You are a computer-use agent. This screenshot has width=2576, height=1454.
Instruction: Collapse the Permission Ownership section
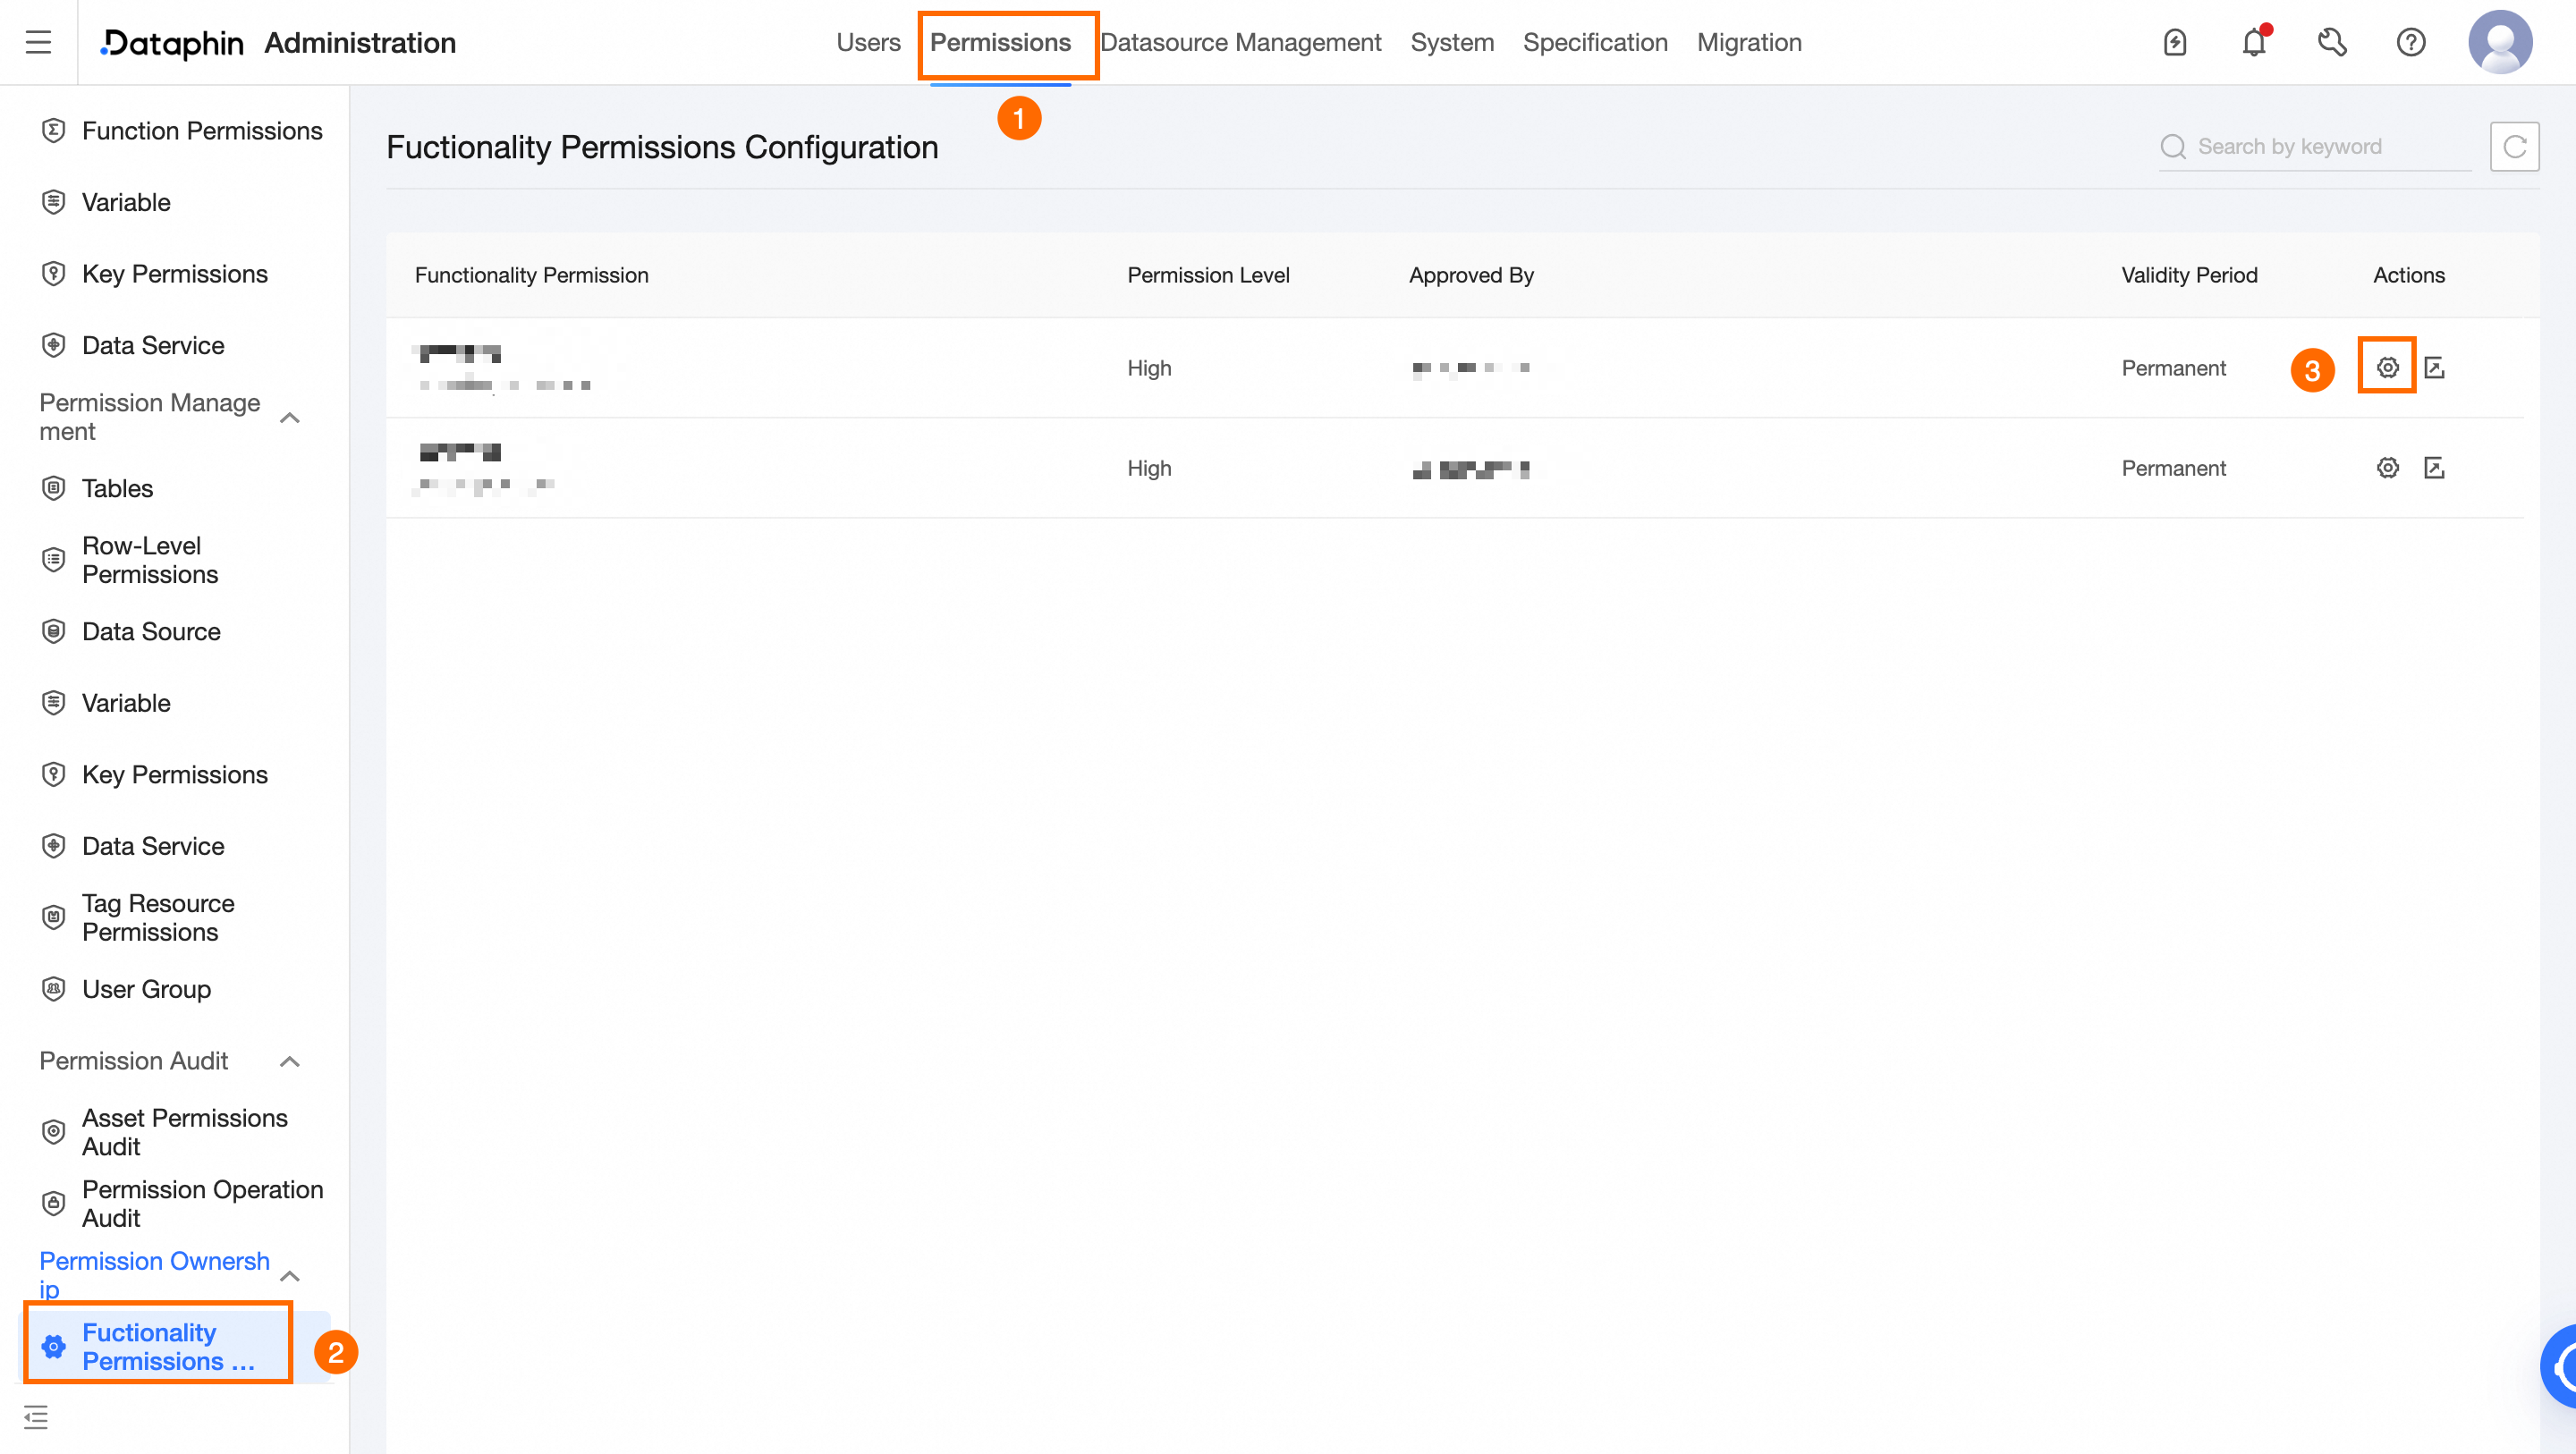[x=290, y=1275]
